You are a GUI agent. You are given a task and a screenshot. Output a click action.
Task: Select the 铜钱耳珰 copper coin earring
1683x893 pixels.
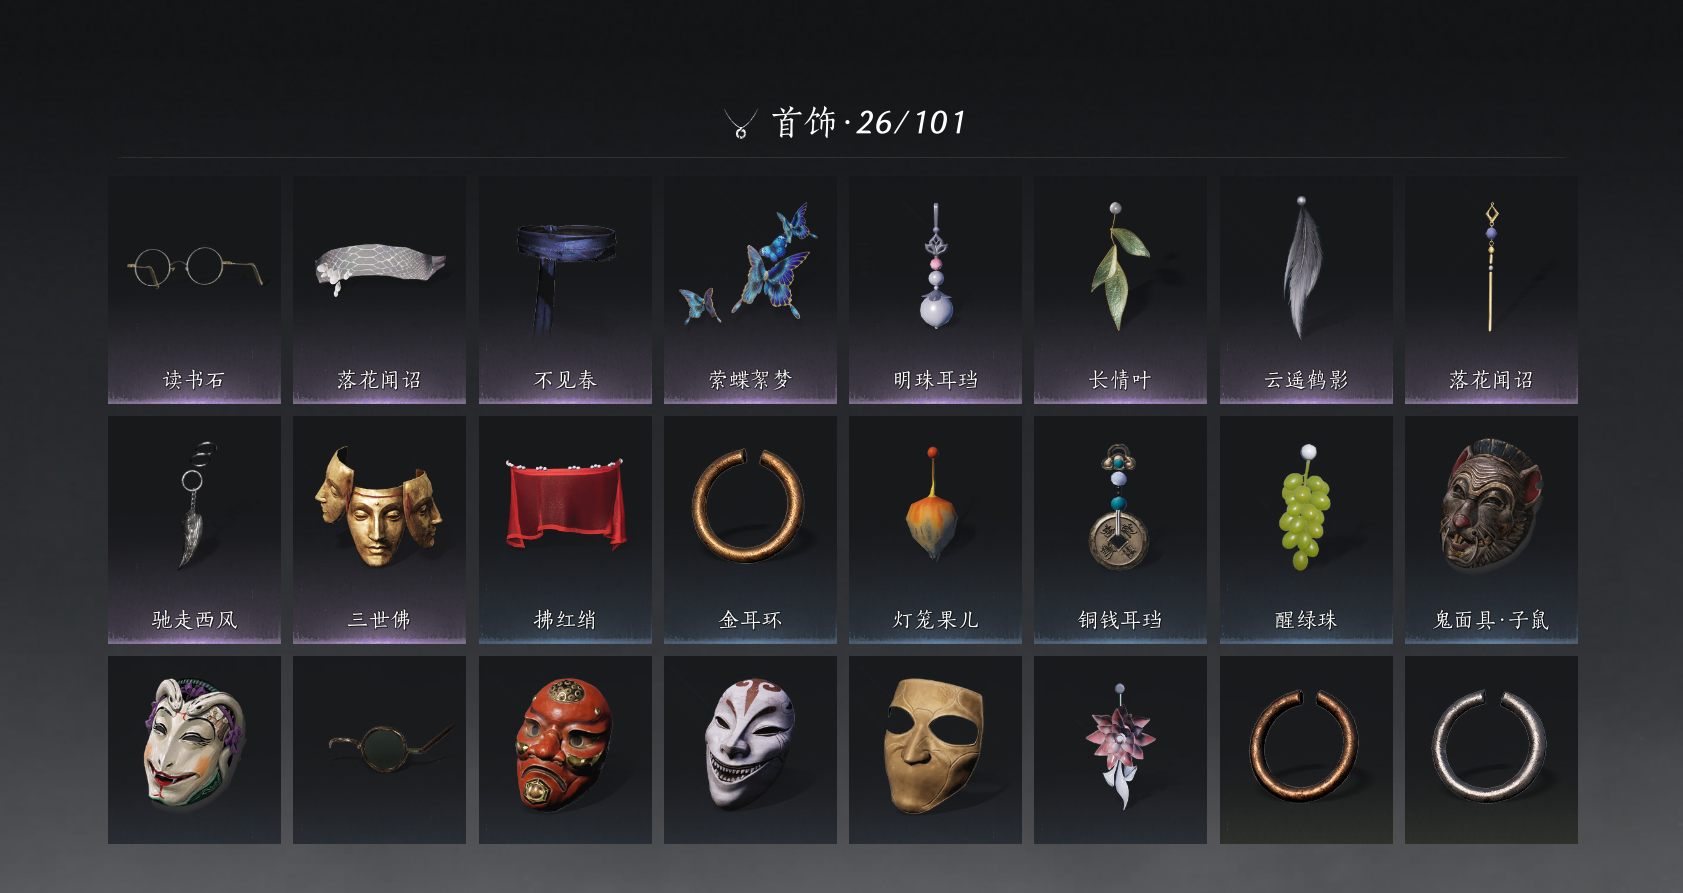(1120, 530)
